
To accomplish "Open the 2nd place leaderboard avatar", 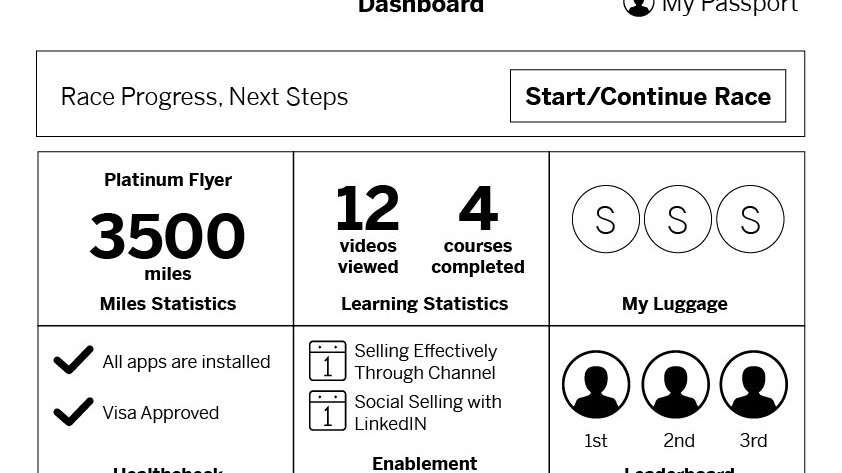I will pos(676,384).
